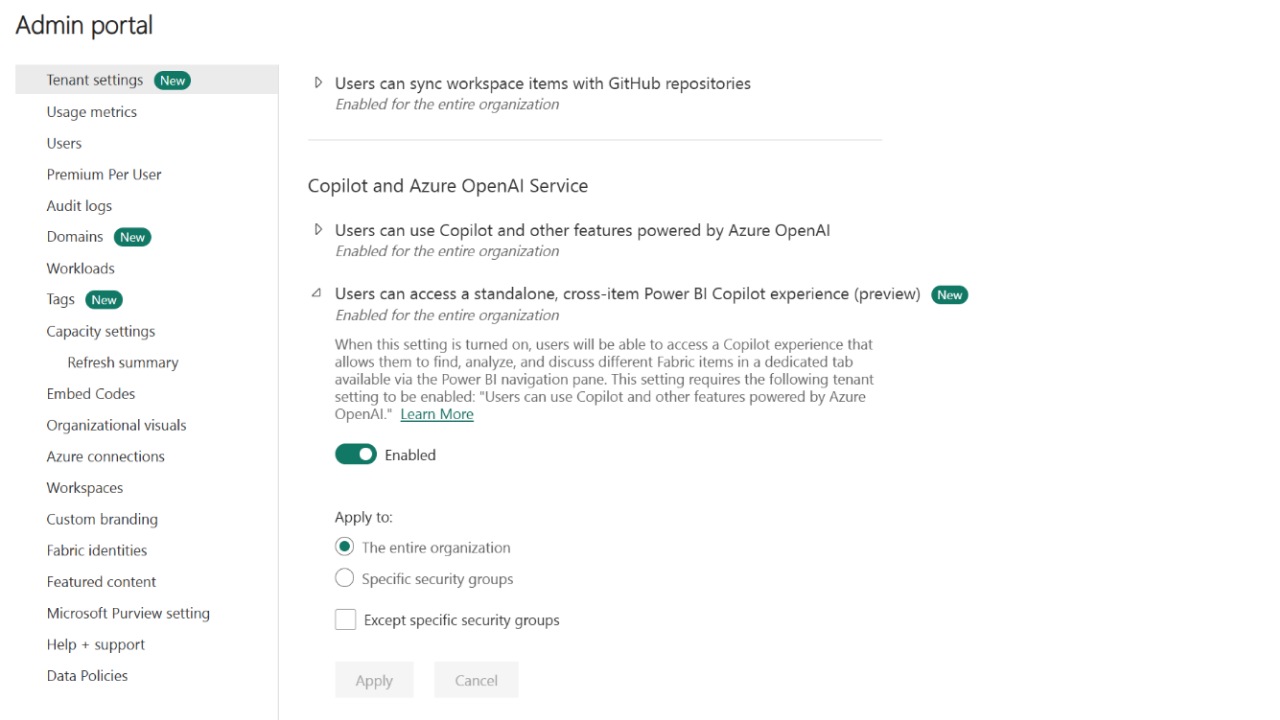Viewport: 1280px width, 720px height.
Task: Switch to Tenant settings
Action: tap(94, 79)
